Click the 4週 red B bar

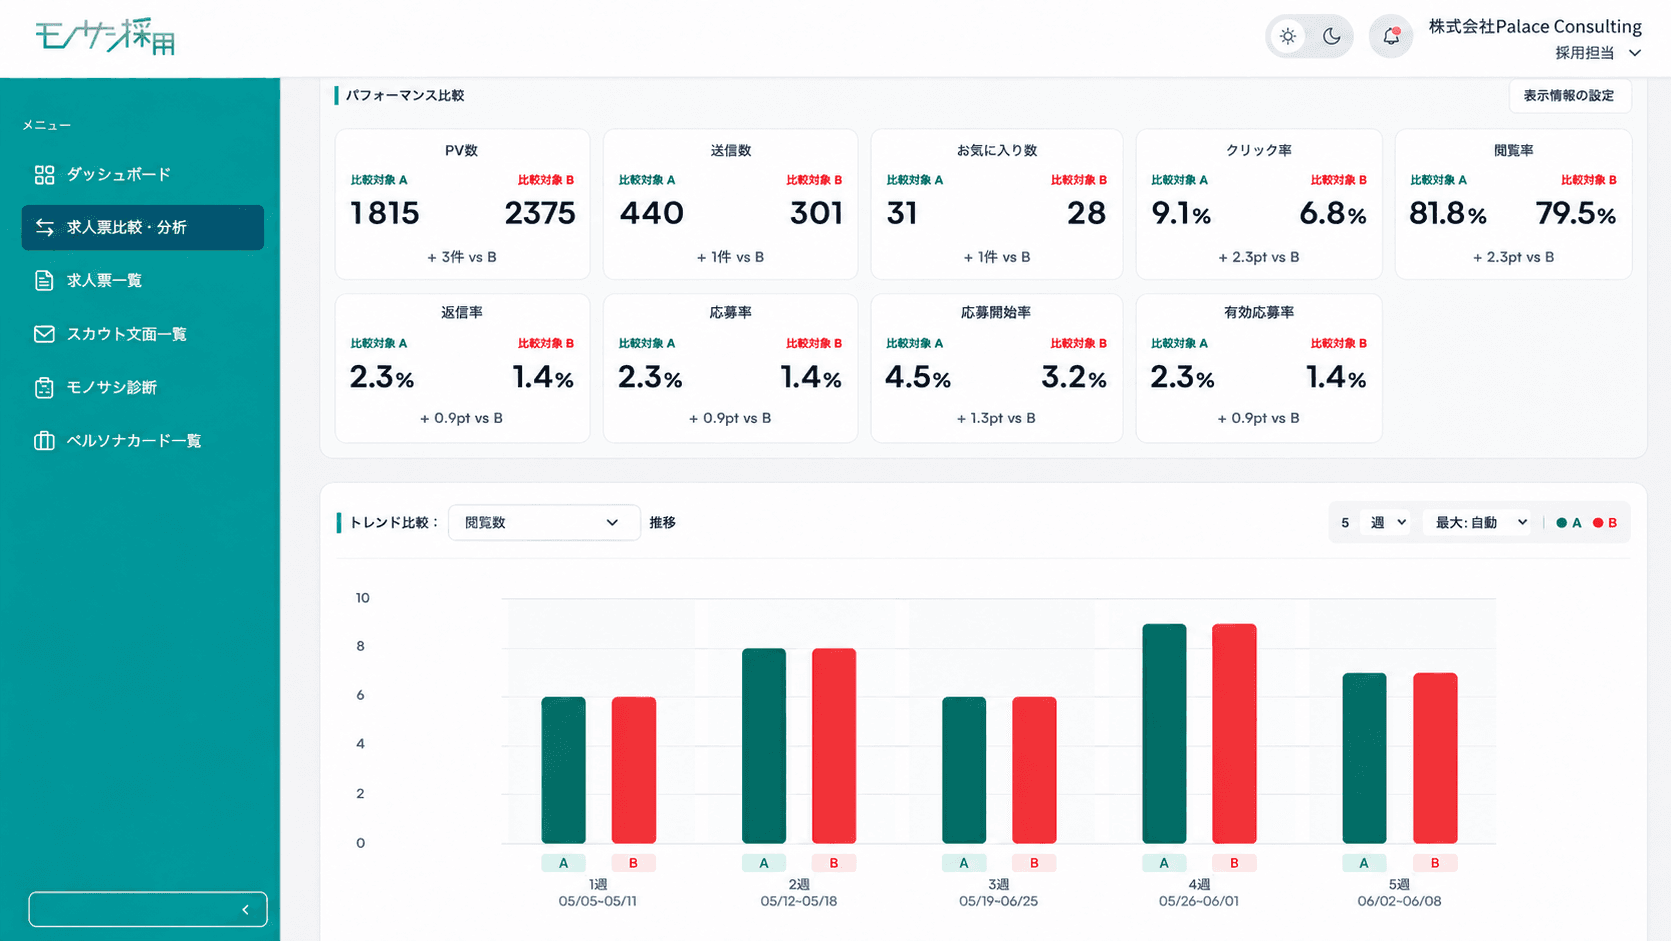(x=1234, y=734)
